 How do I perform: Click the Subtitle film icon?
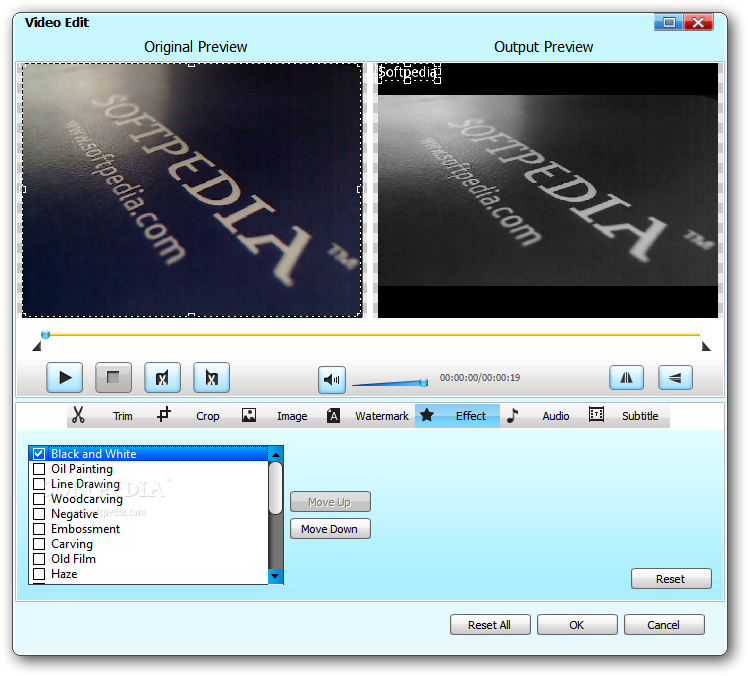click(596, 414)
